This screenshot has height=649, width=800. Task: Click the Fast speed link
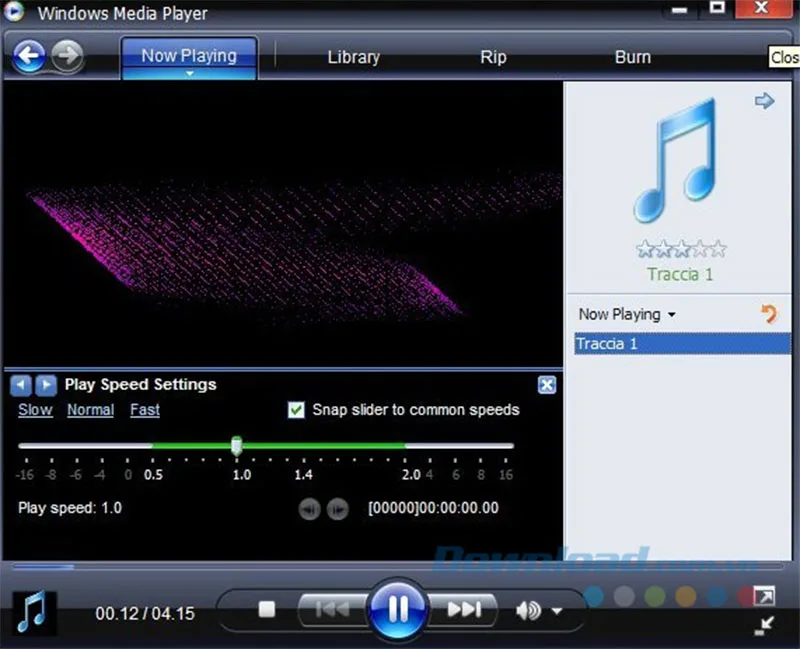145,410
